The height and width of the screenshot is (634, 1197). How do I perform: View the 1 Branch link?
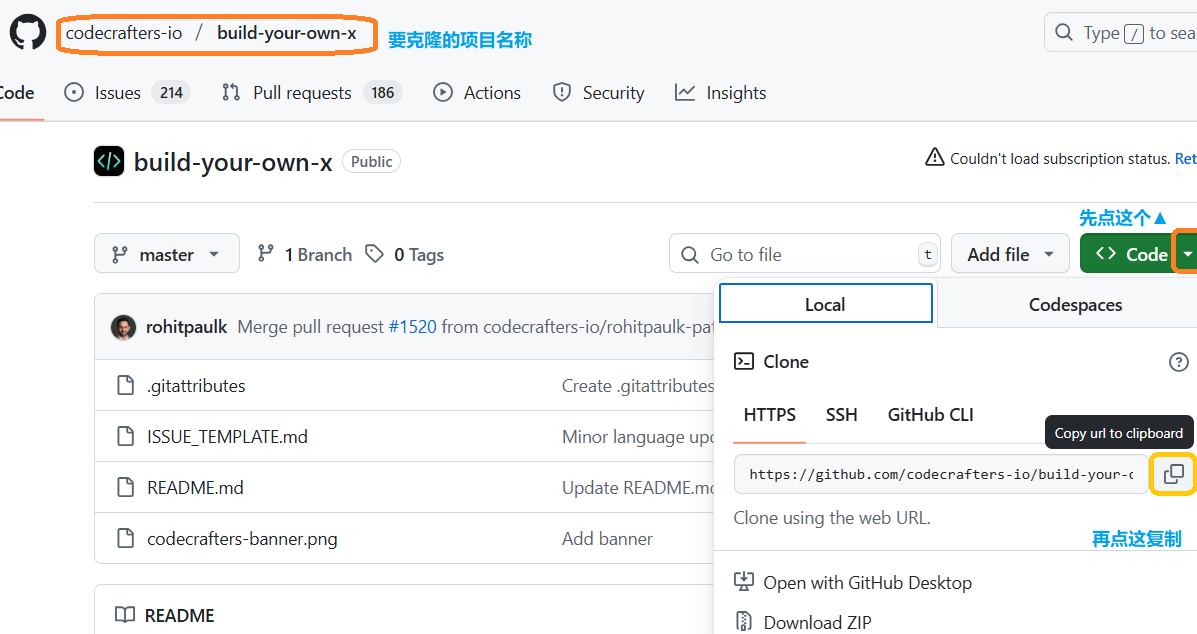305,254
